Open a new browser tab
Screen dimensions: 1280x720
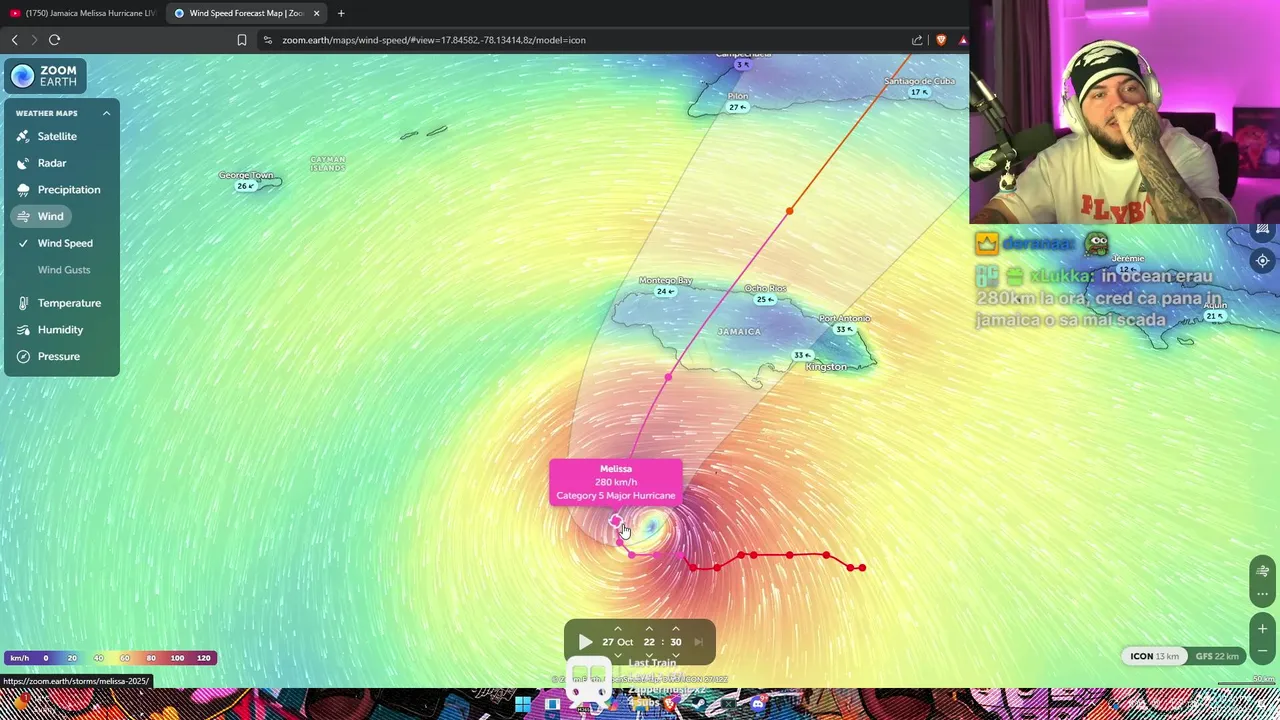(x=341, y=13)
